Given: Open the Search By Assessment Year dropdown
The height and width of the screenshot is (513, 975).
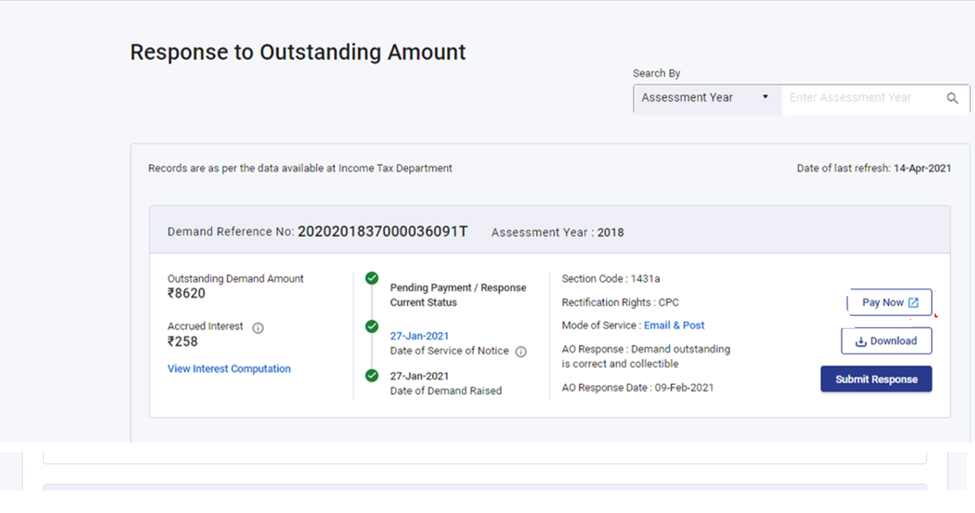Looking at the screenshot, I should pyautogui.click(x=706, y=98).
